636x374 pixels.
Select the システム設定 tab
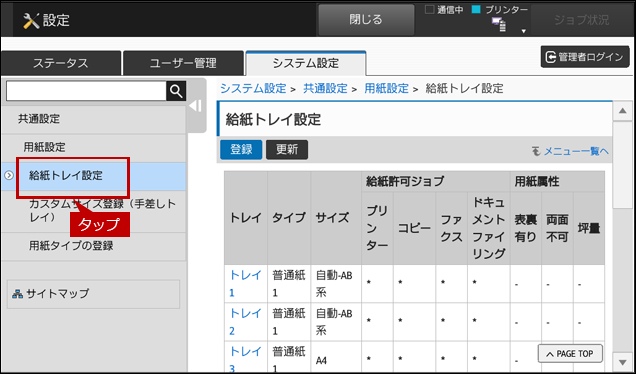[x=306, y=63]
